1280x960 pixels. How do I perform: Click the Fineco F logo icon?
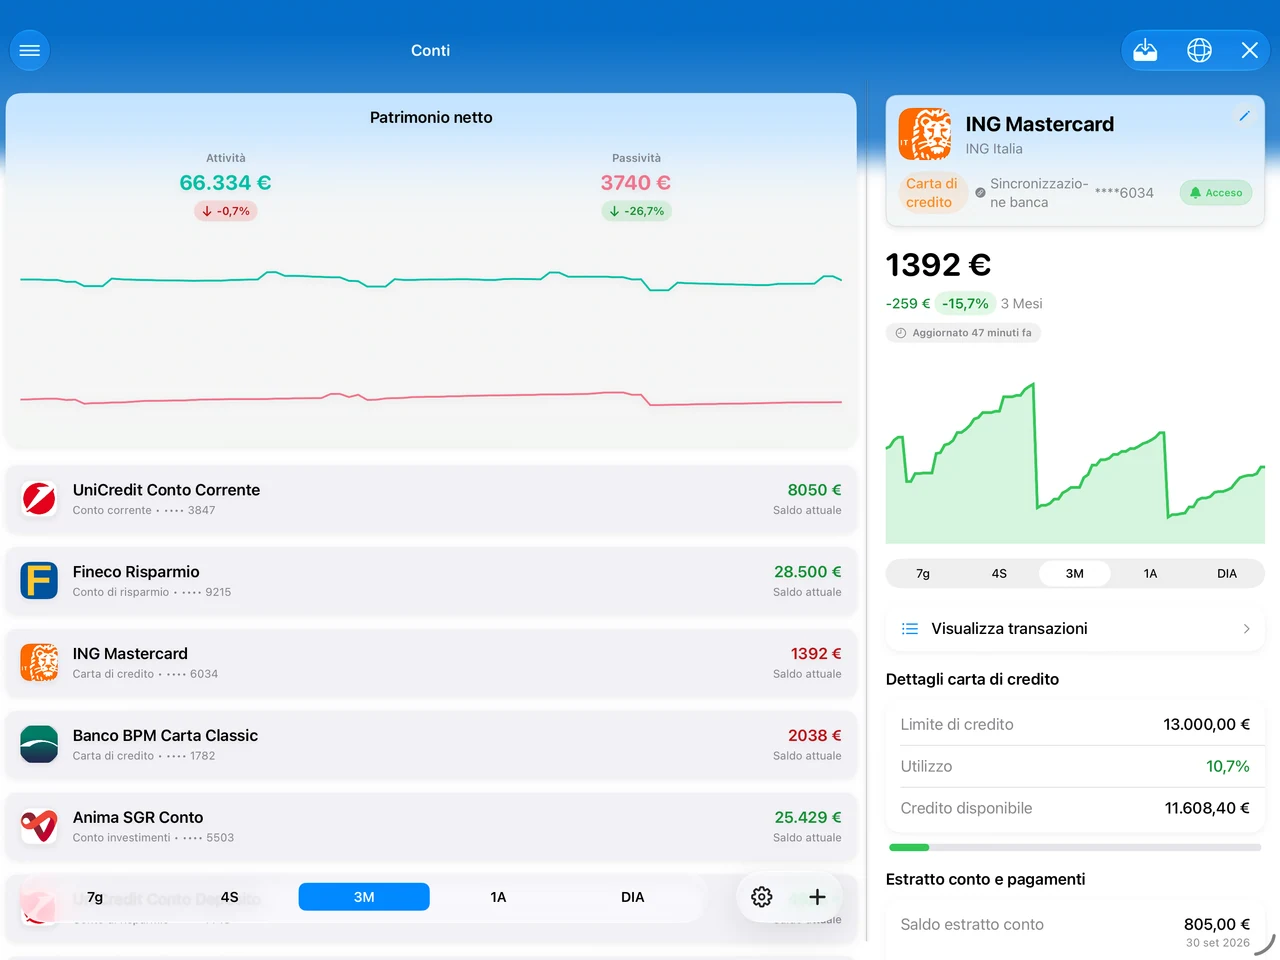coord(39,580)
